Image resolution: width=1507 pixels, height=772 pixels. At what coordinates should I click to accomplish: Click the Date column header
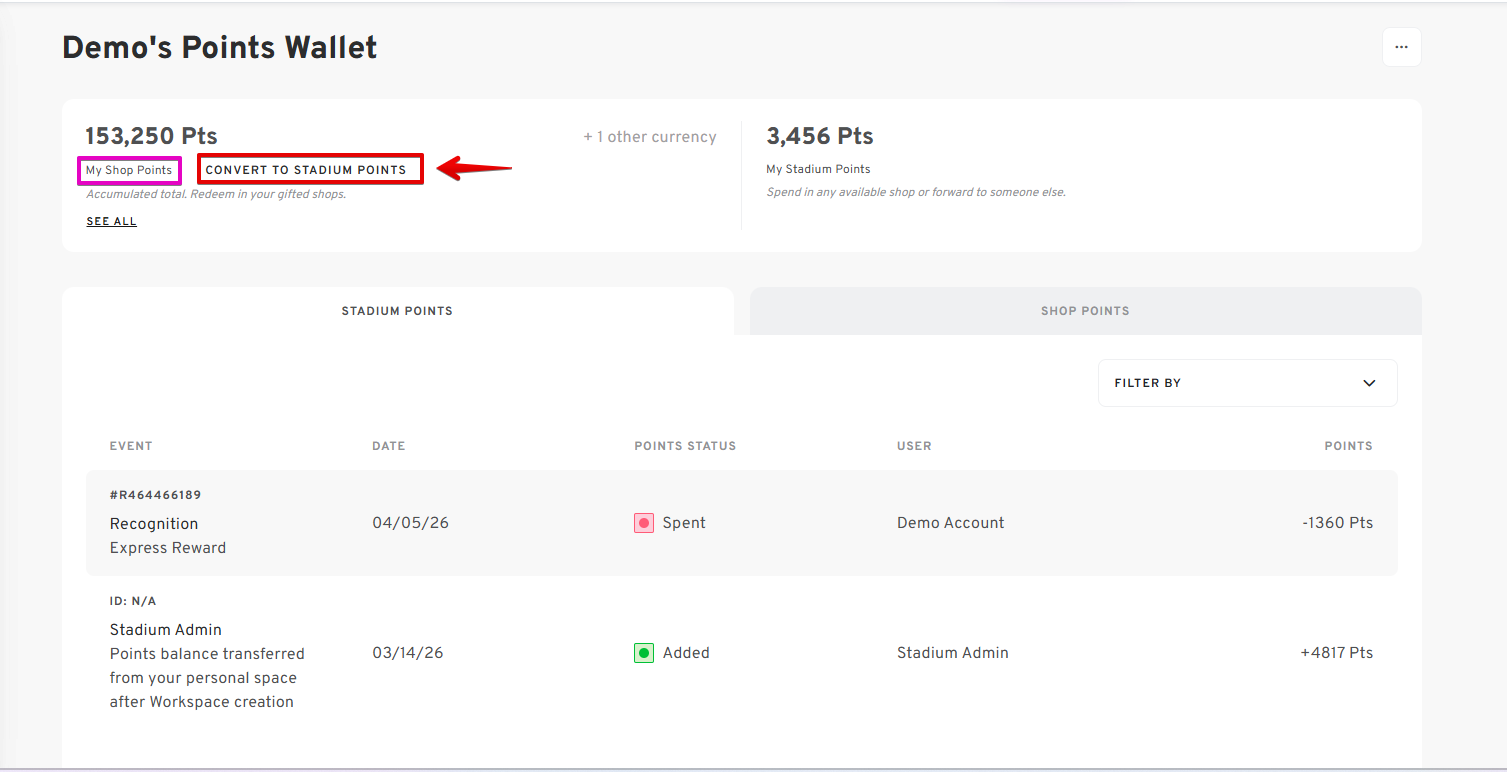pyautogui.click(x=388, y=446)
